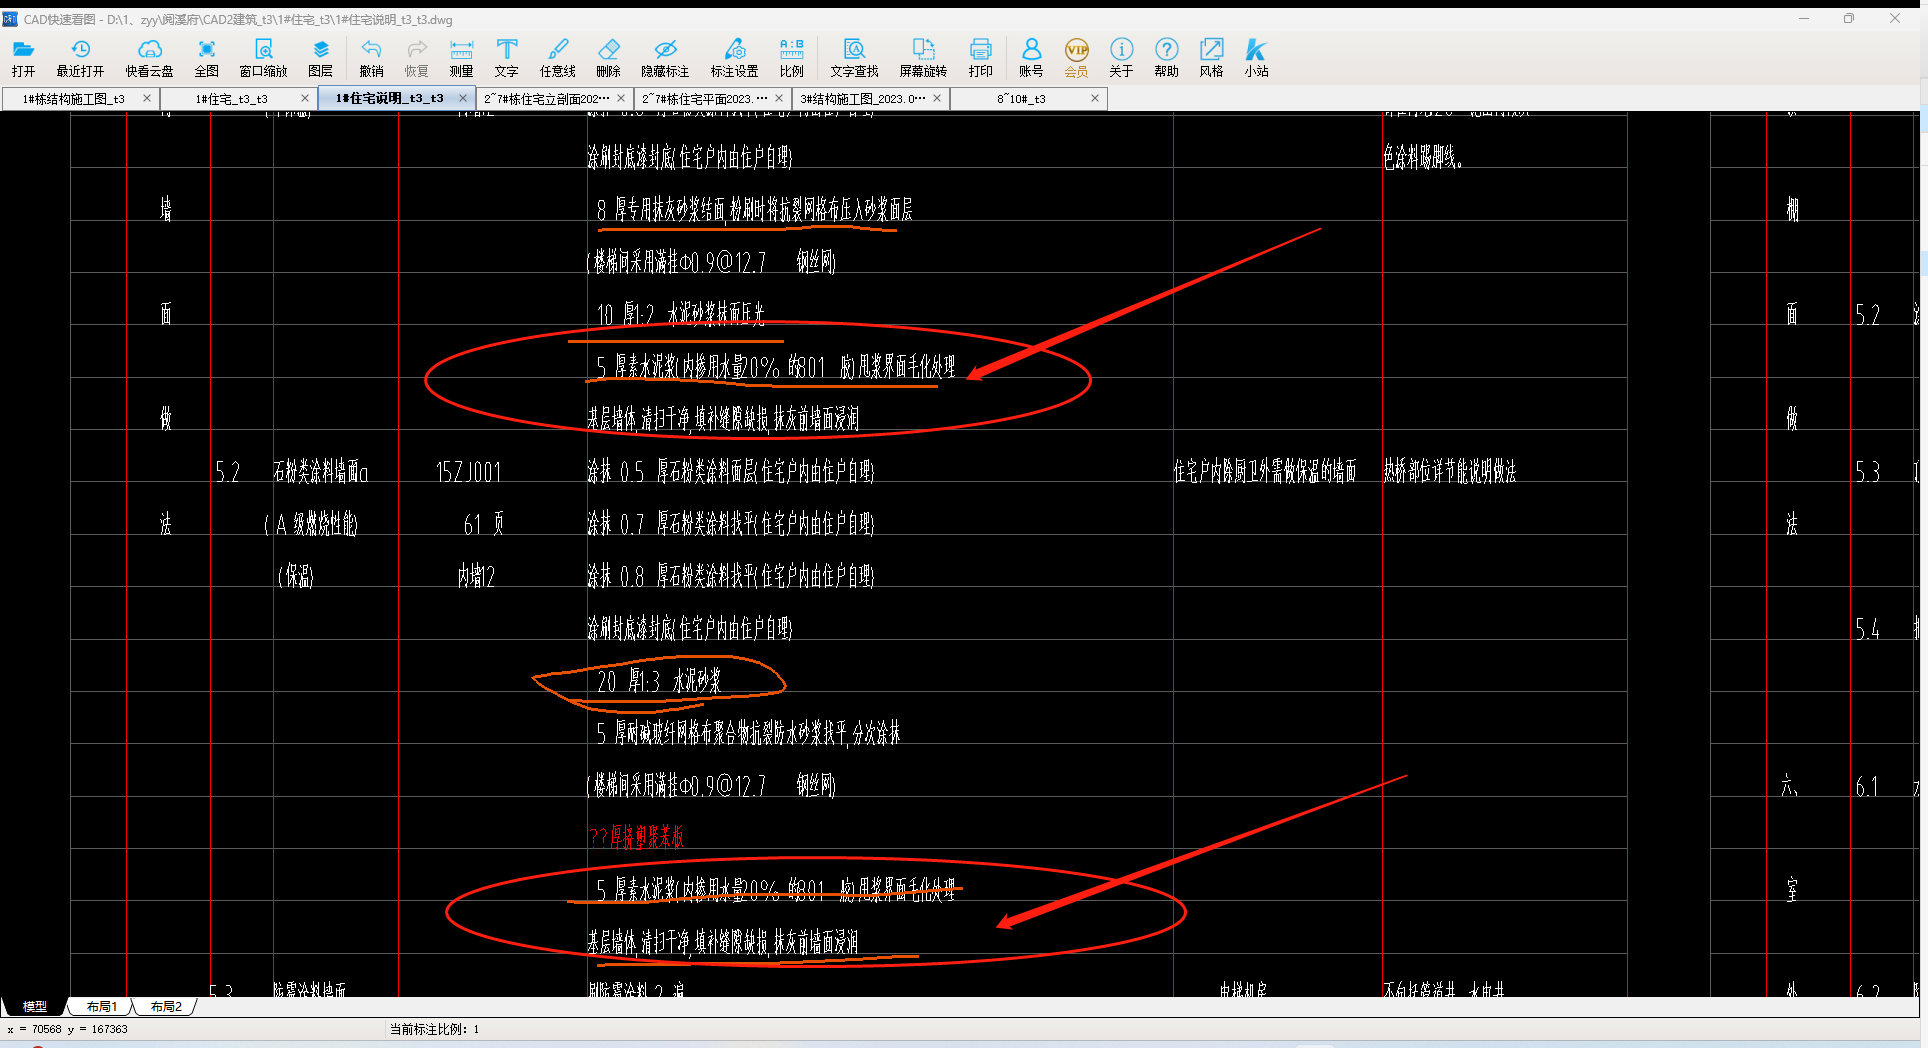Image resolution: width=1928 pixels, height=1048 pixels.
Task: Toggle 隐藏标注 hide annotations
Action: pyautogui.click(x=665, y=58)
